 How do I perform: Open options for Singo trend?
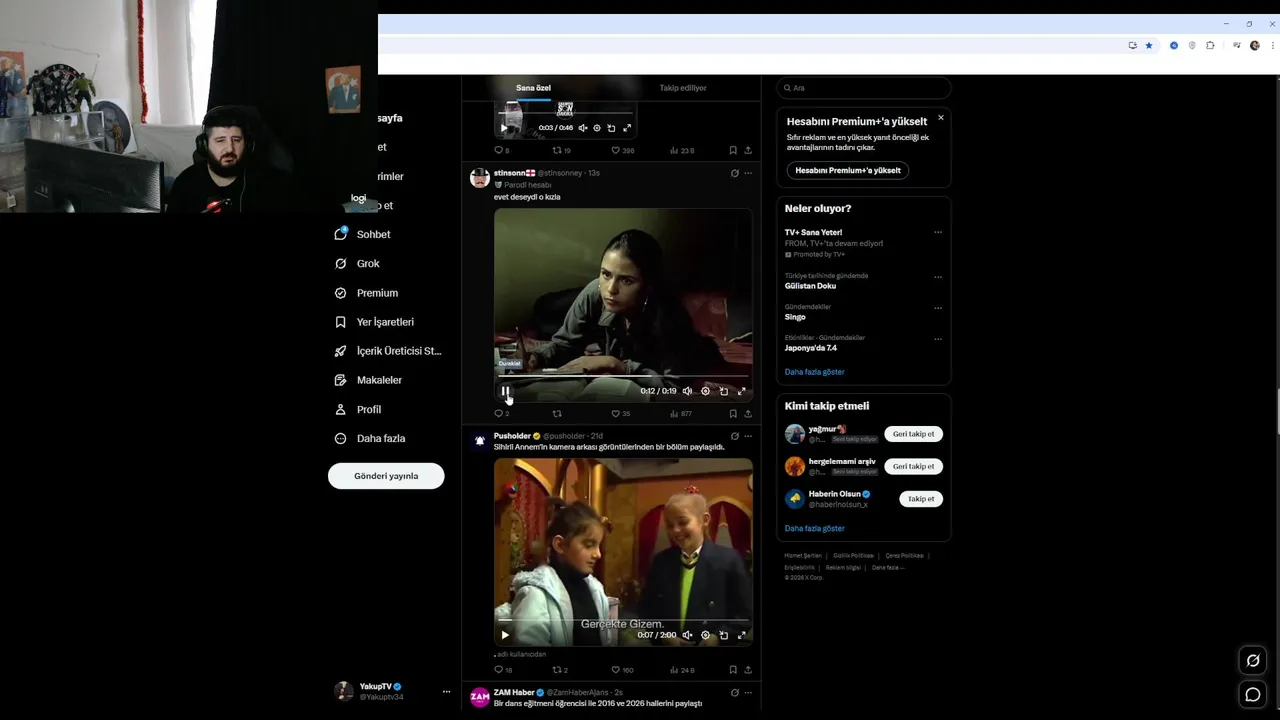coord(938,308)
